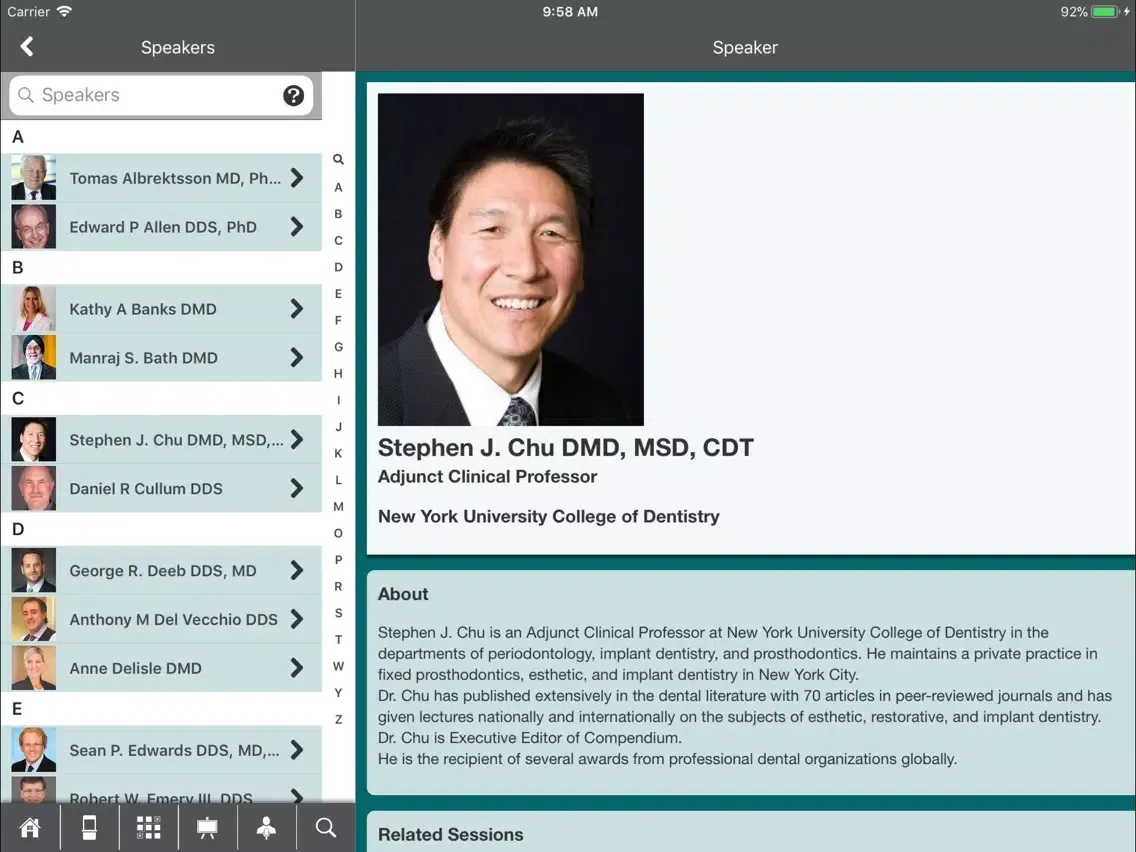The height and width of the screenshot is (852, 1136).
Task: Tap the Home icon in bottom bar
Action: click(x=30, y=827)
